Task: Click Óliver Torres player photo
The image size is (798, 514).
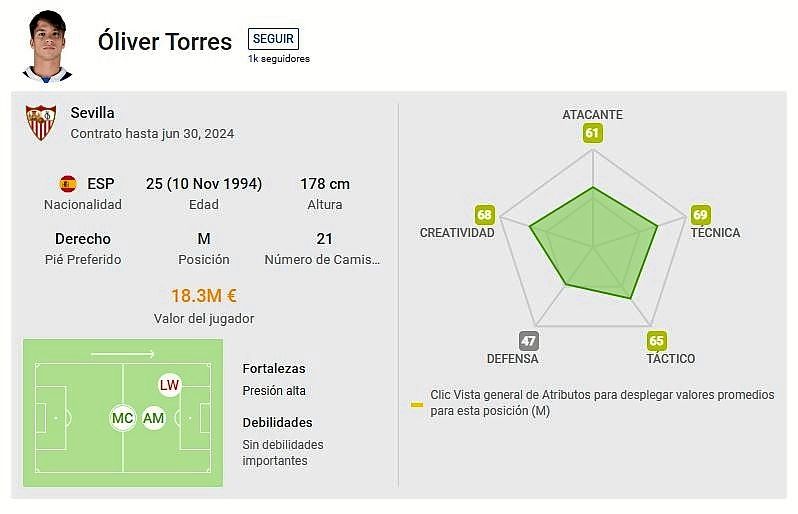Action: point(47,45)
